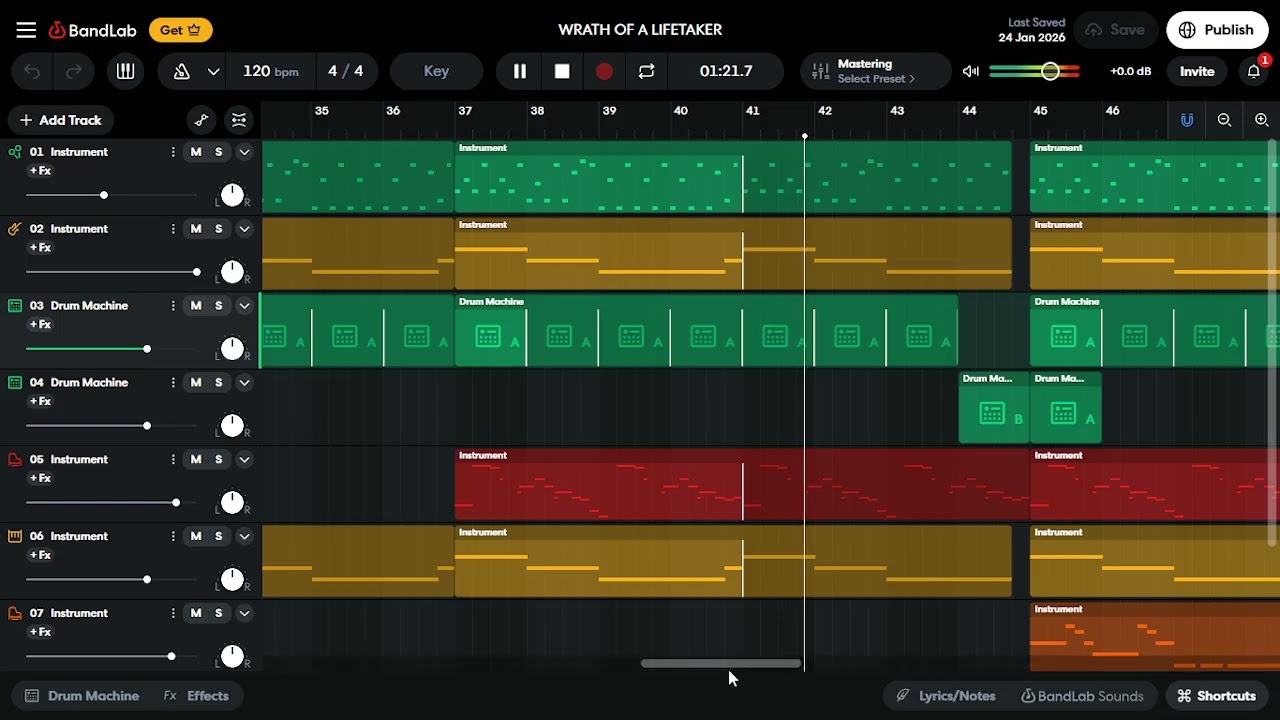Click the 4 / 4 time signature

pos(346,71)
